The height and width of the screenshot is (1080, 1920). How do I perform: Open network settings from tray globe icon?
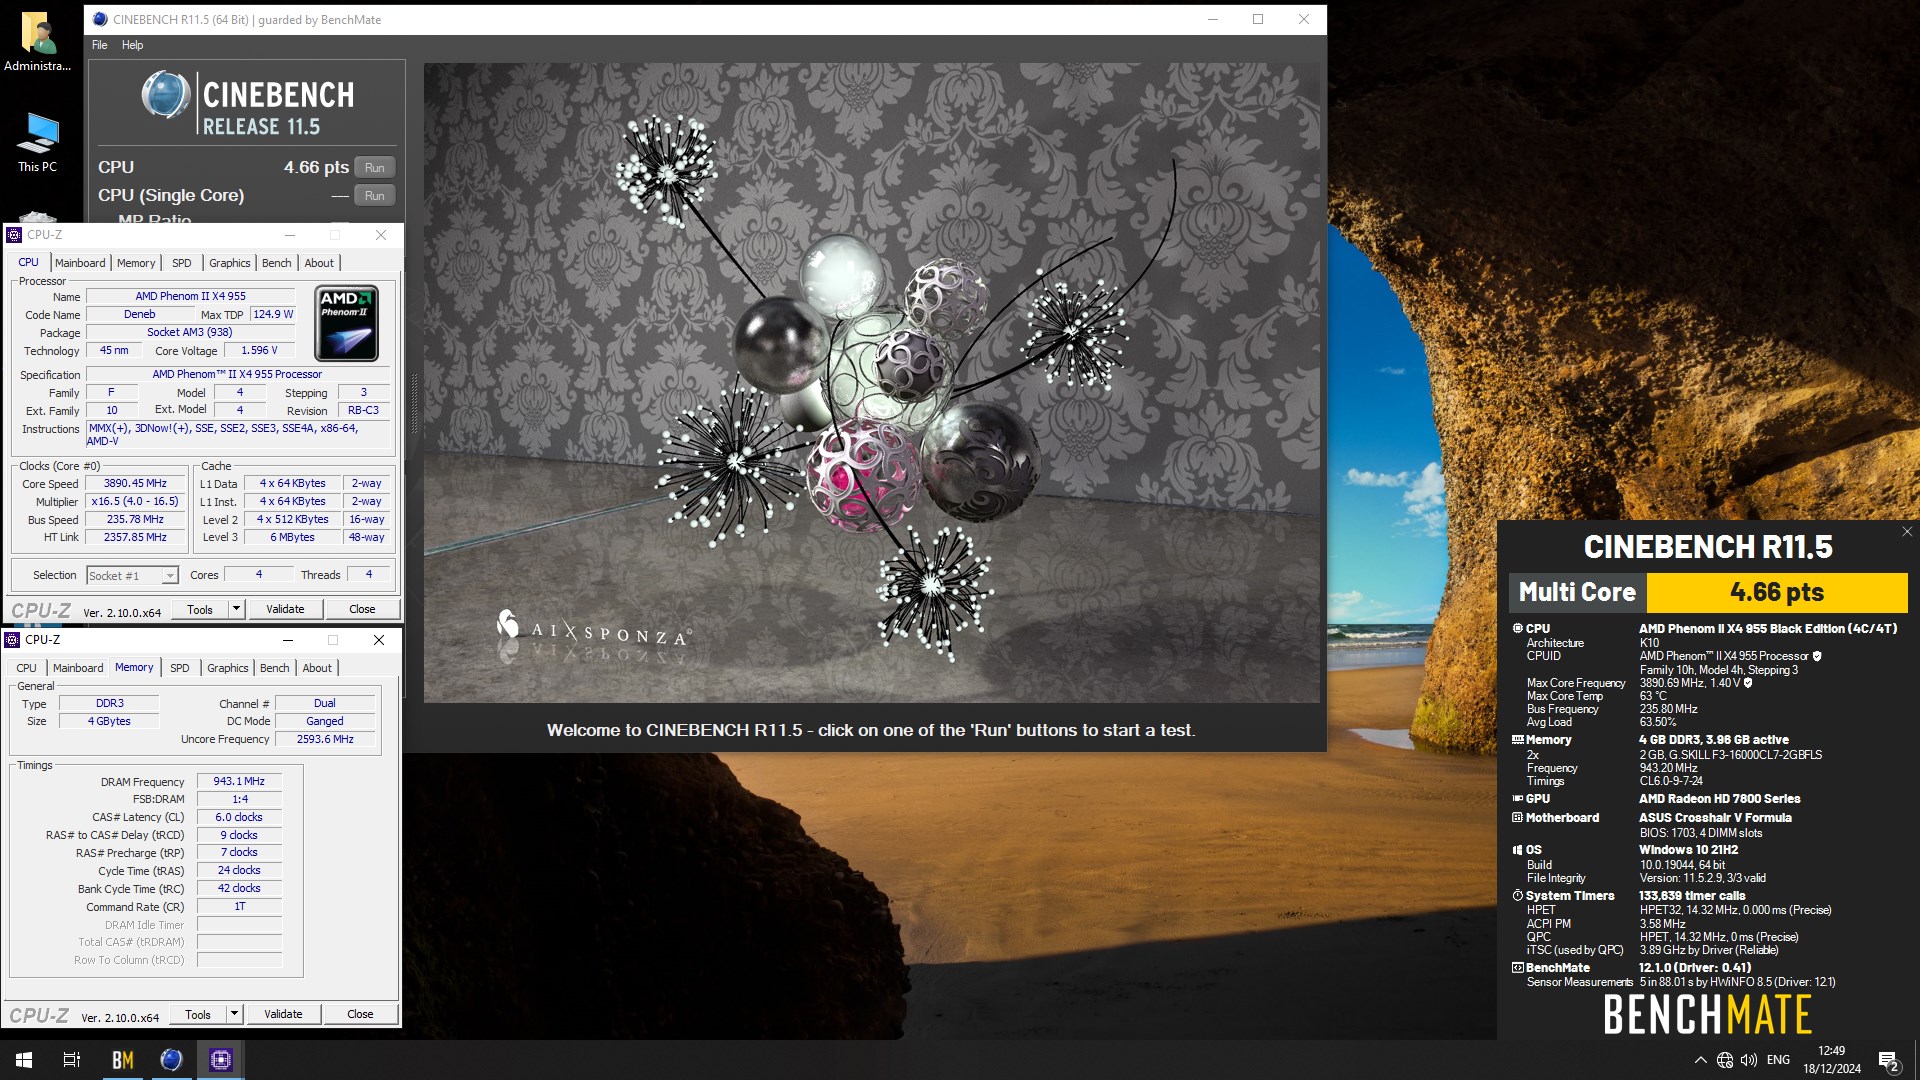[1725, 1060]
